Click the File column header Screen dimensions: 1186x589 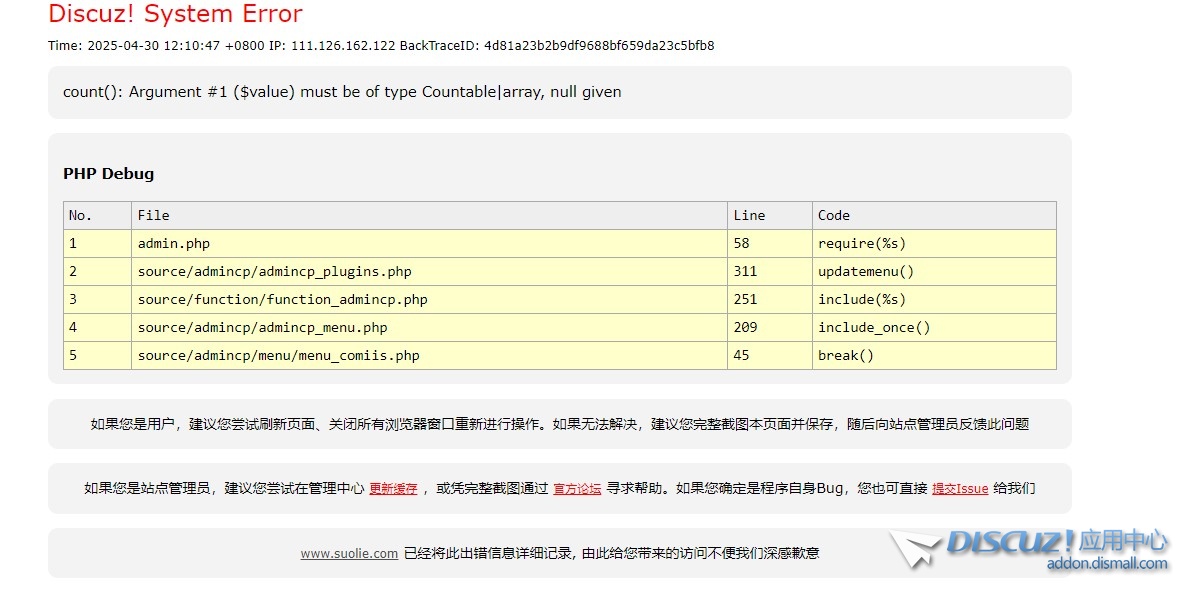click(430, 215)
